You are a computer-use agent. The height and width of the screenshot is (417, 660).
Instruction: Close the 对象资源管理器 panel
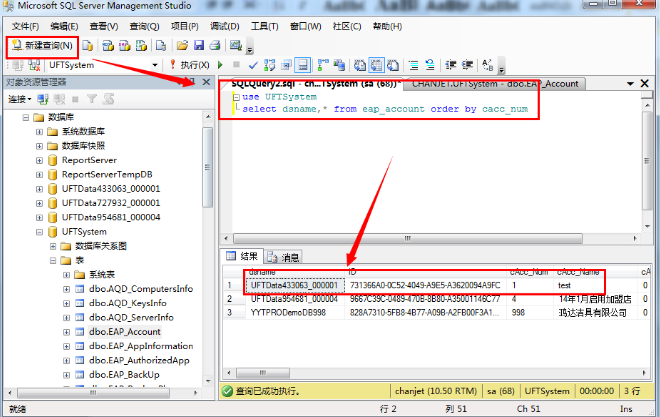click(206, 82)
